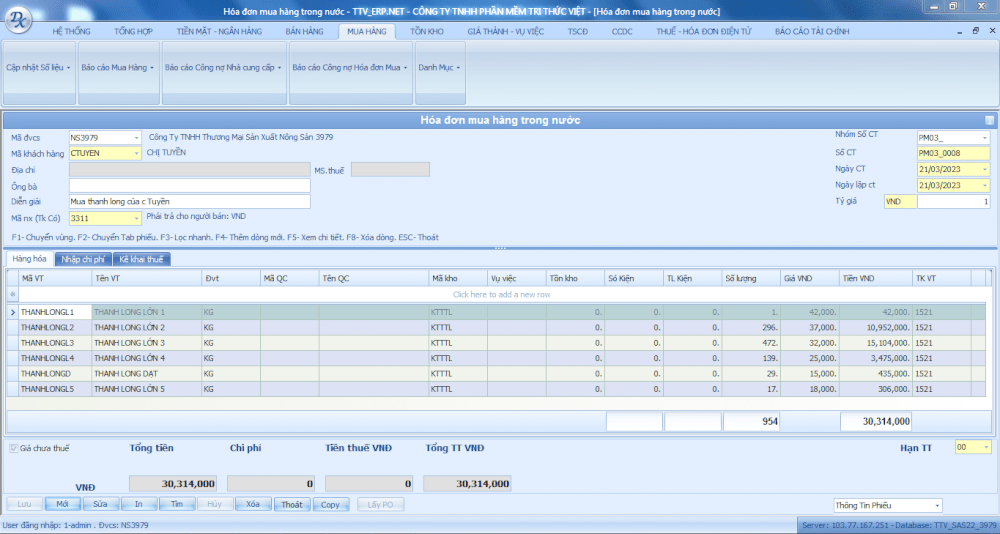Viewport: 1000px width, 534px height.
Task: Expand the Danh Mục ribbon menu
Action: 440,68
